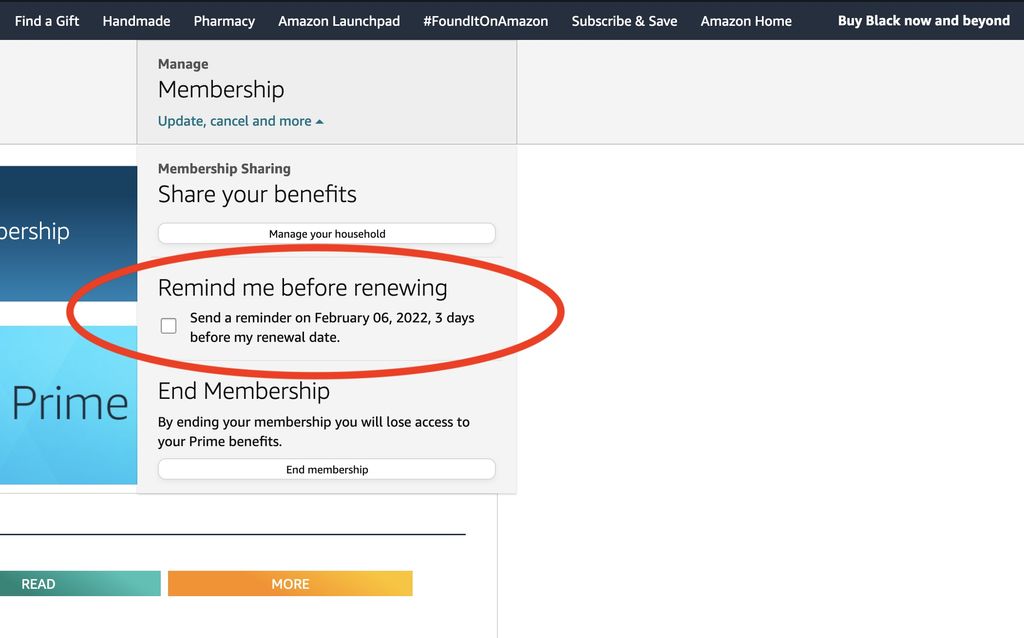Viewport: 1024px width, 638px height.
Task: Click the Buy Black now and beyond link
Action: [922, 20]
